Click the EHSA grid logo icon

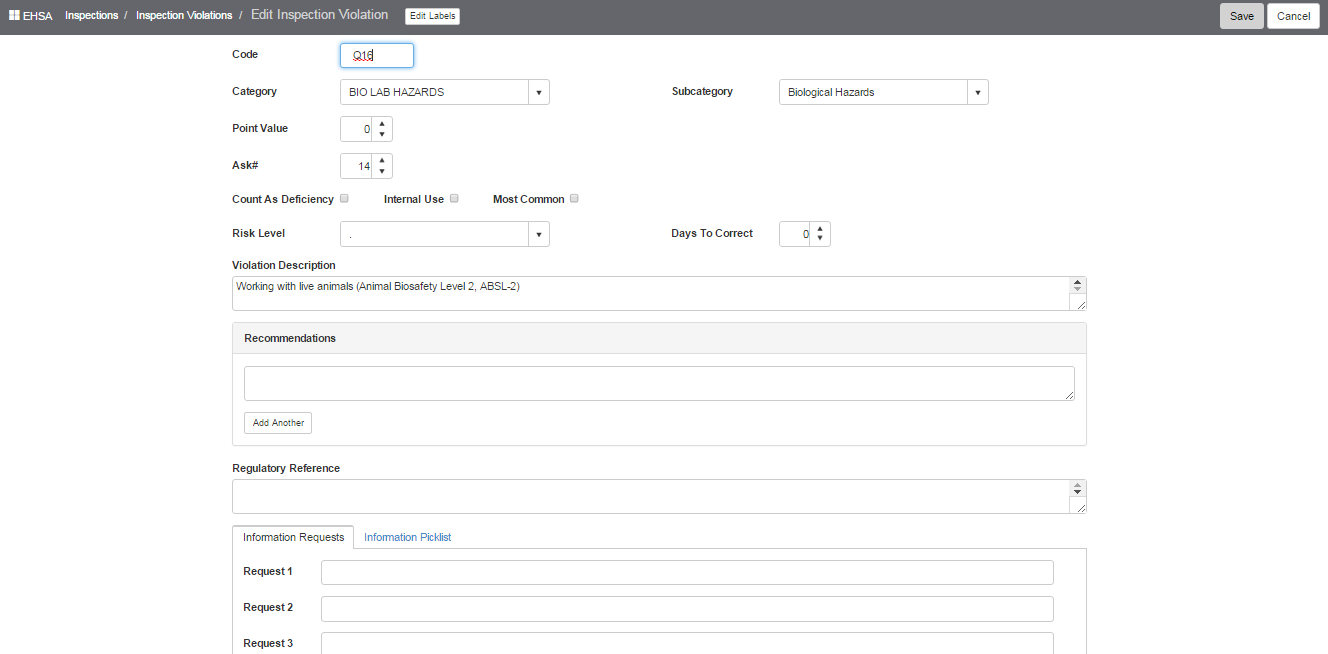[14, 16]
